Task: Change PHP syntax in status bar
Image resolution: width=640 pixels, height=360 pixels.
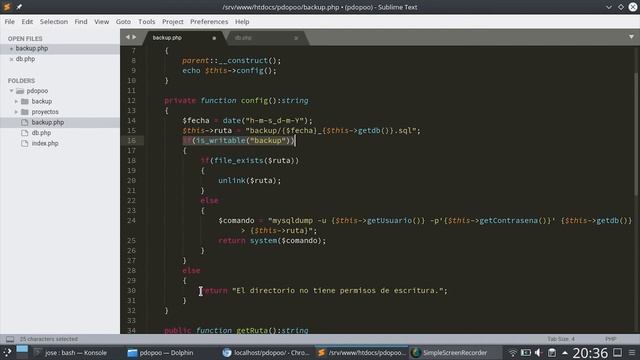Action: pyautogui.click(x=610, y=339)
